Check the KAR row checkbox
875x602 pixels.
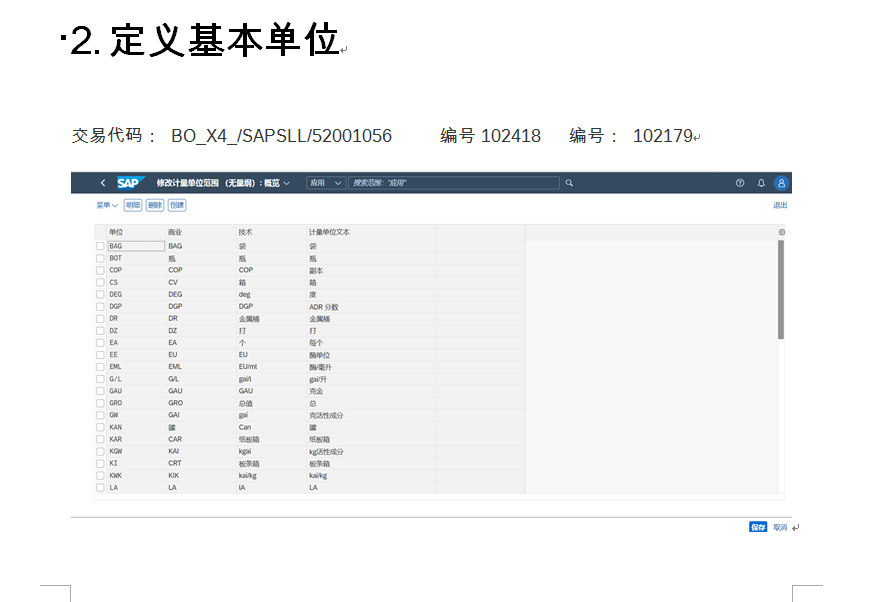pyautogui.click(x=100, y=439)
